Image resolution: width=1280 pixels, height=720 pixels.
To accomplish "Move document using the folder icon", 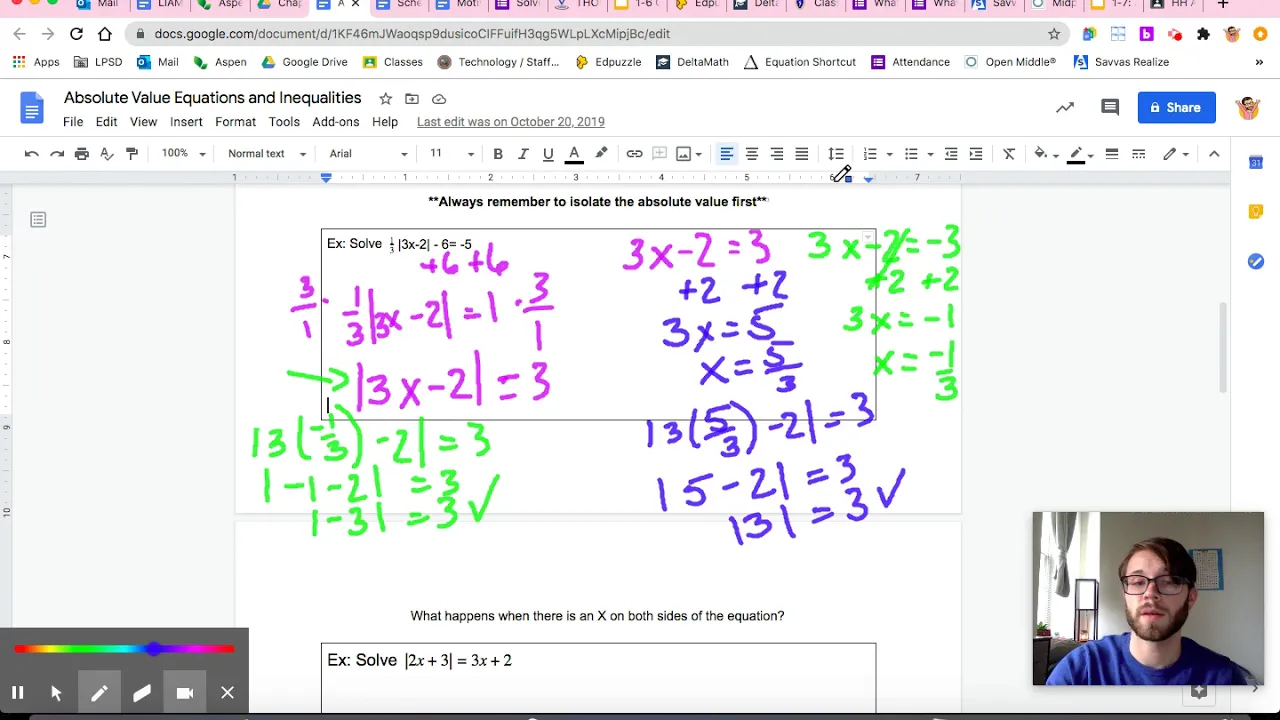I will pyautogui.click(x=412, y=99).
